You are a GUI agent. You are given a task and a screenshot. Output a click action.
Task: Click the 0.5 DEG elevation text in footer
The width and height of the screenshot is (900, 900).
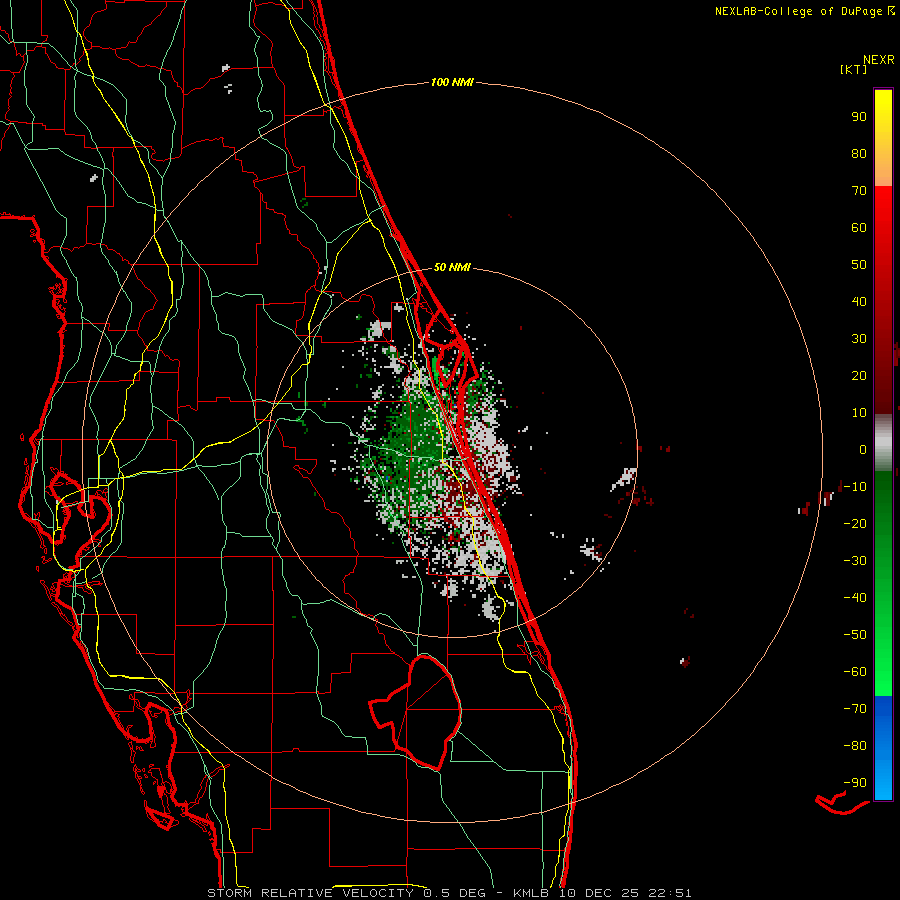[x=455, y=893]
